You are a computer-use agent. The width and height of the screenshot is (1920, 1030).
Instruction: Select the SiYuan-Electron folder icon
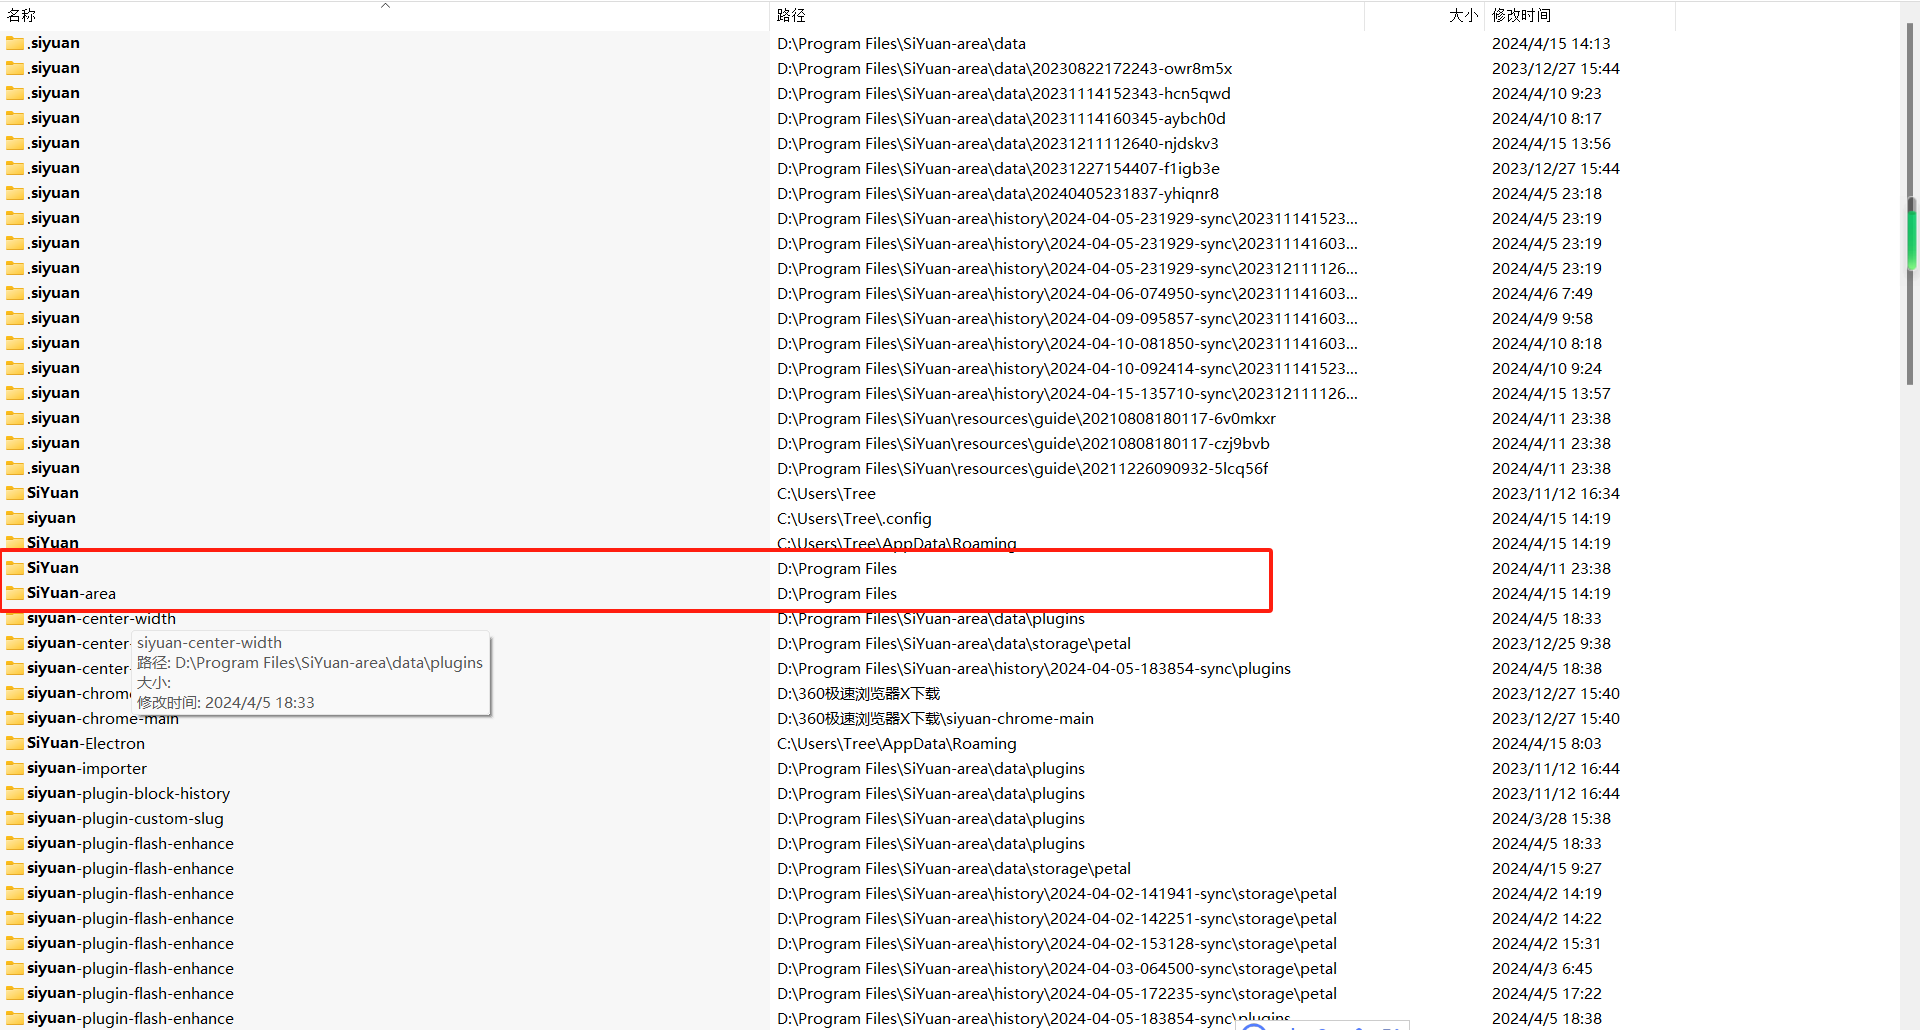pos(15,744)
